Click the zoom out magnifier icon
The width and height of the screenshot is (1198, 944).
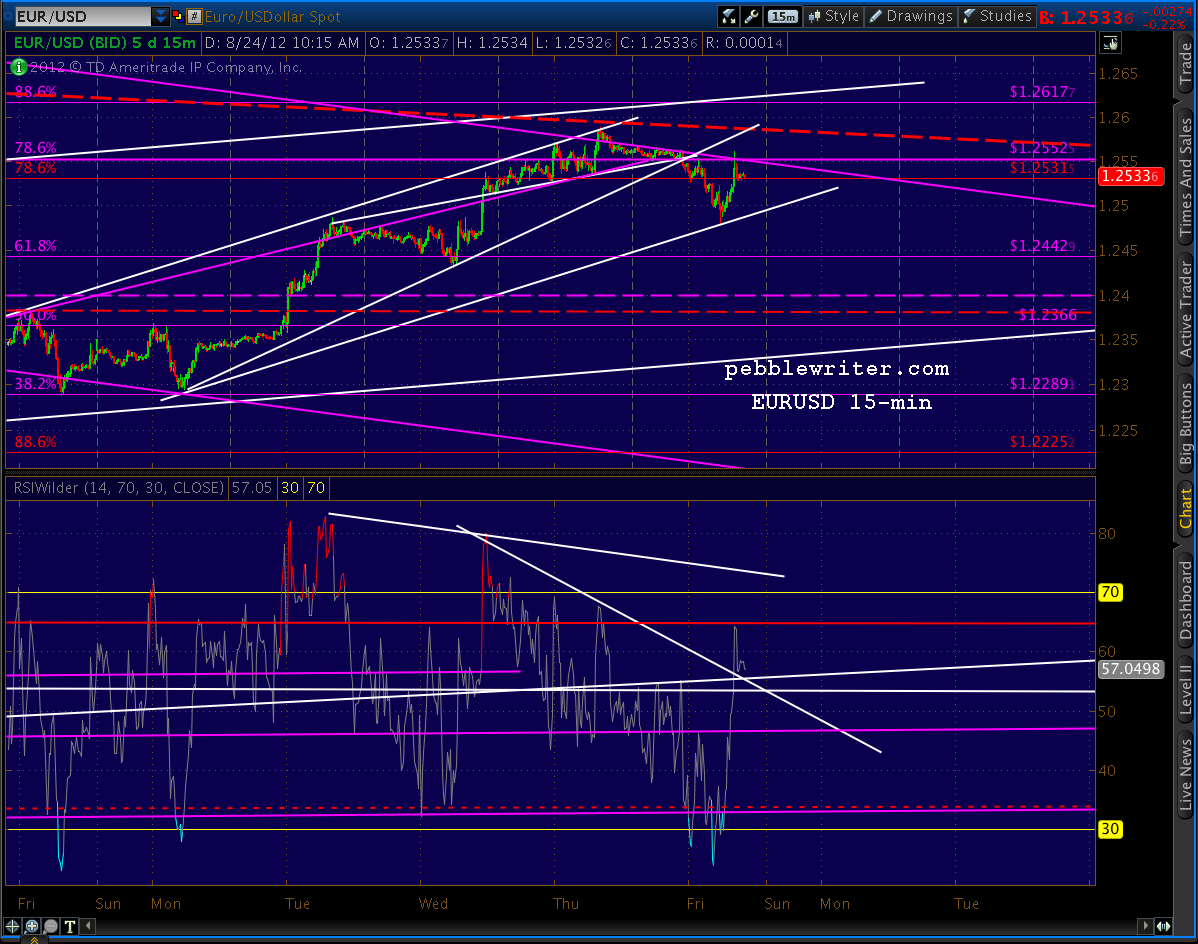point(50,926)
